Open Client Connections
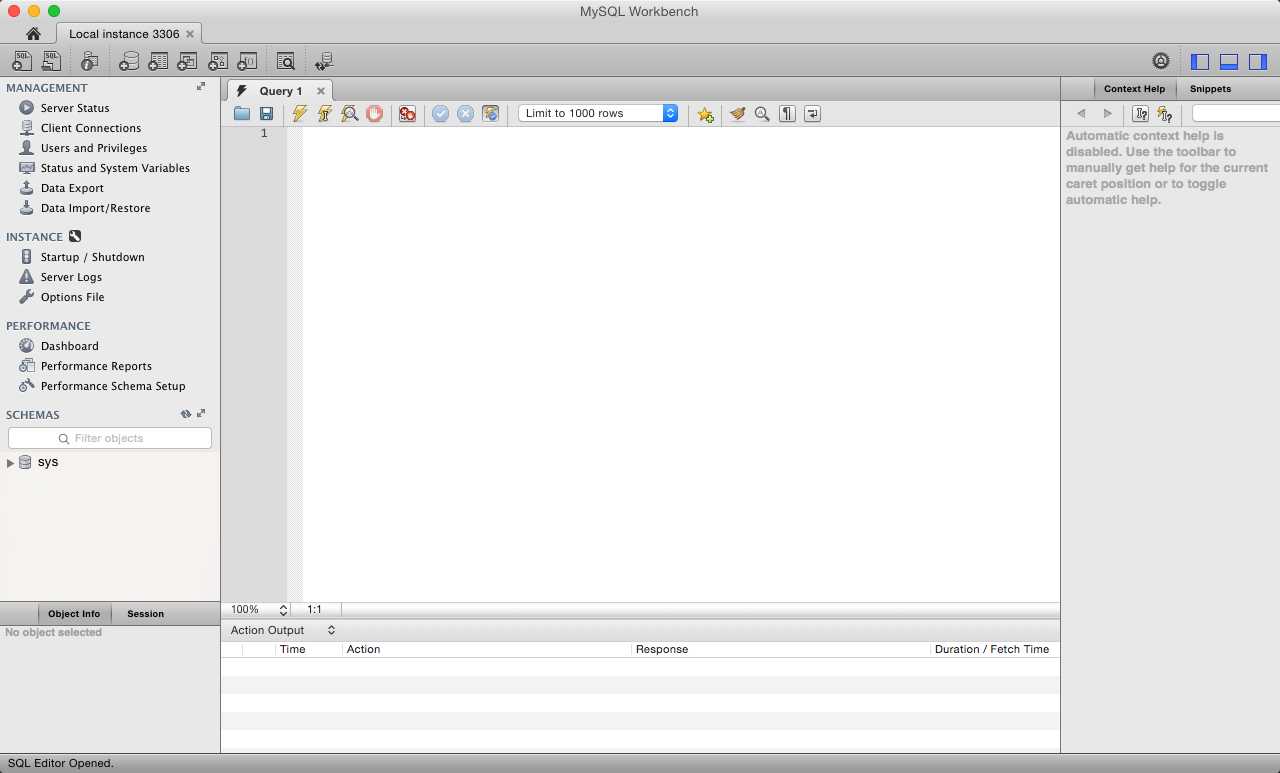The image size is (1280, 773). (x=91, y=128)
